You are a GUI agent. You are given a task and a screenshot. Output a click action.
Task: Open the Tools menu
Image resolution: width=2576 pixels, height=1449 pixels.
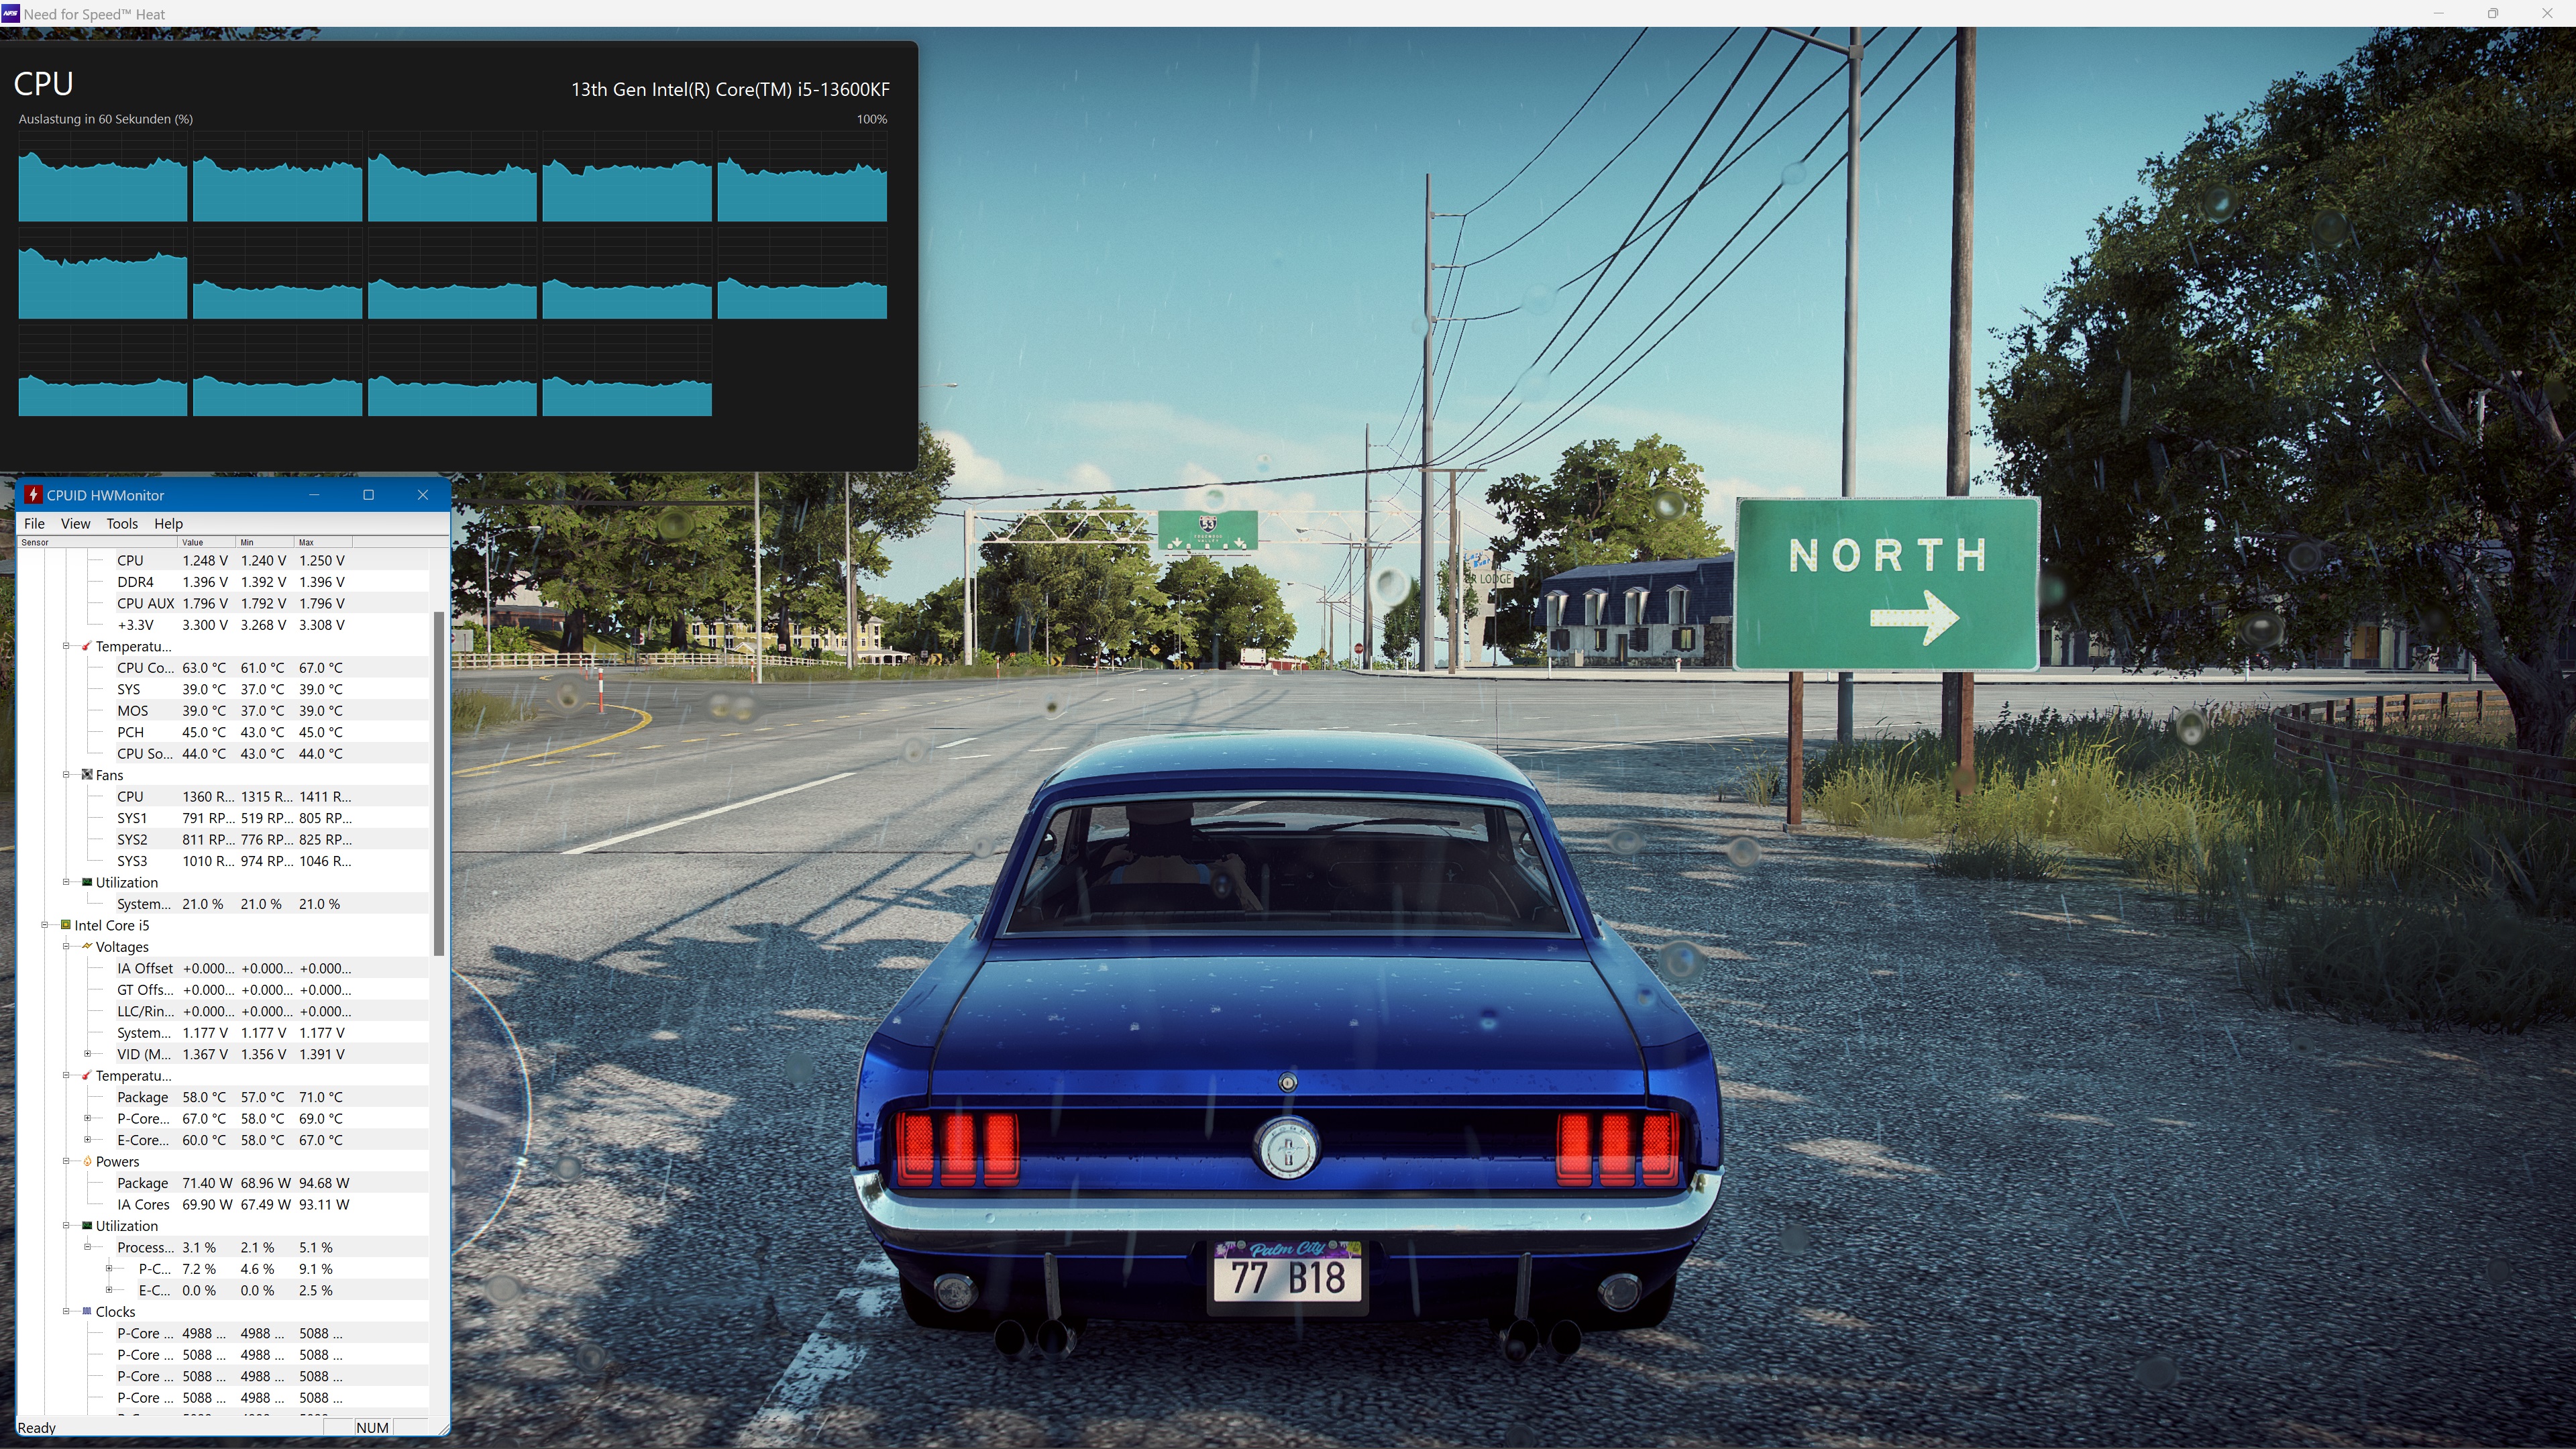click(122, 523)
